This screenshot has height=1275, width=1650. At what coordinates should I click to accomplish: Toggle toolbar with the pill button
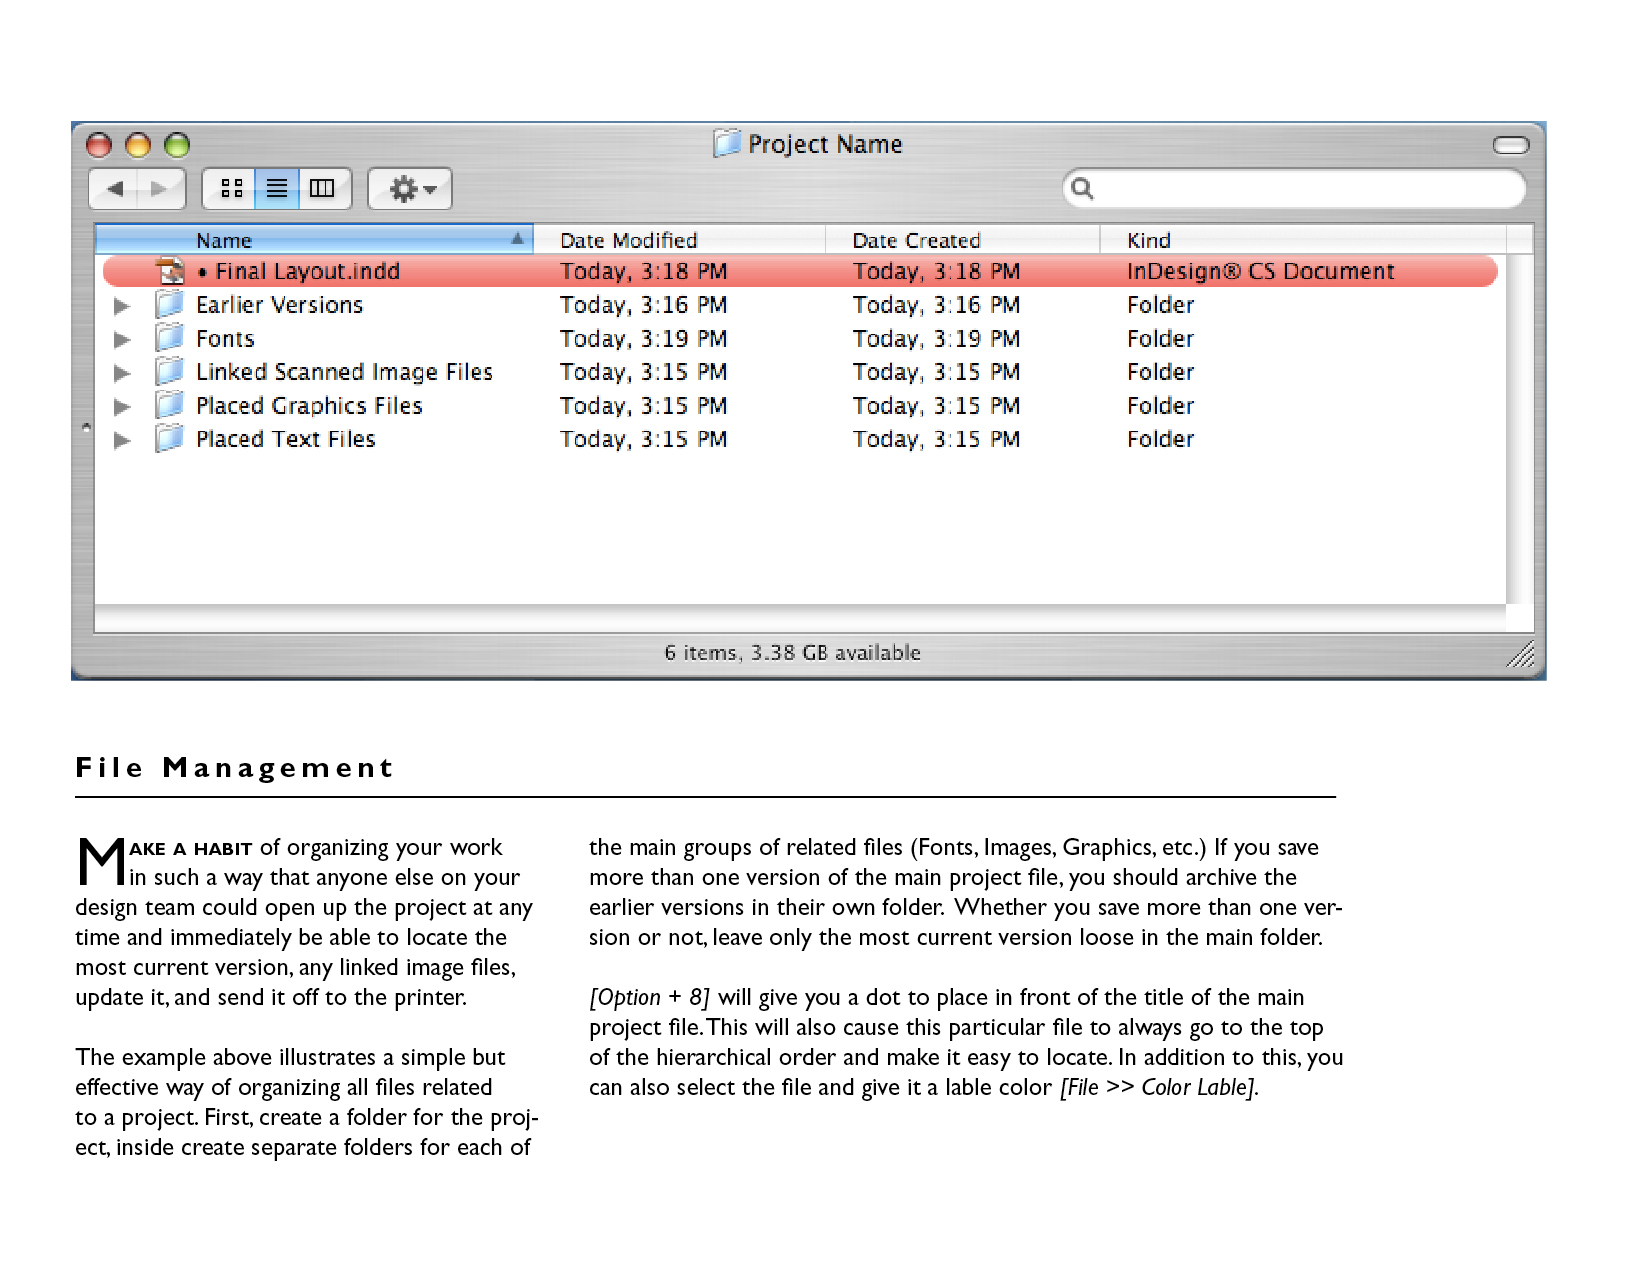(1510, 146)
